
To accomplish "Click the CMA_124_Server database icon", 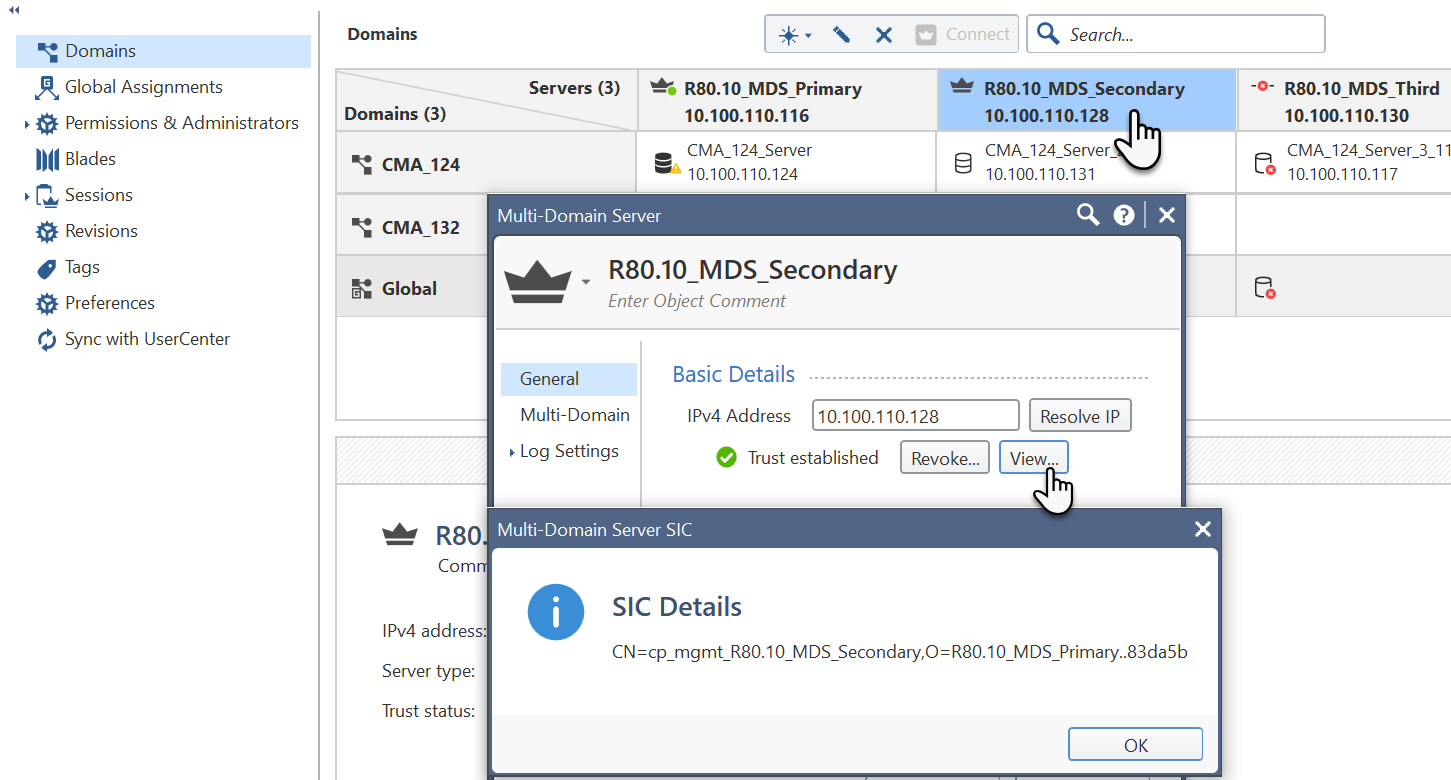I will 664,163.
